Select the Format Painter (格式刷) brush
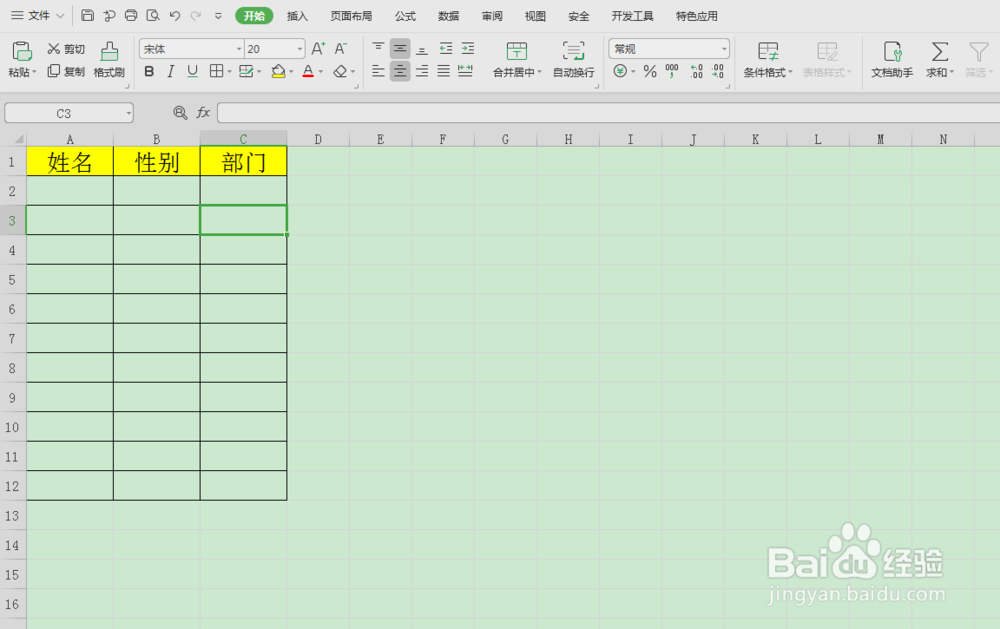Image resolution: width=1000 pixels, height=629 pixels. 109,59
